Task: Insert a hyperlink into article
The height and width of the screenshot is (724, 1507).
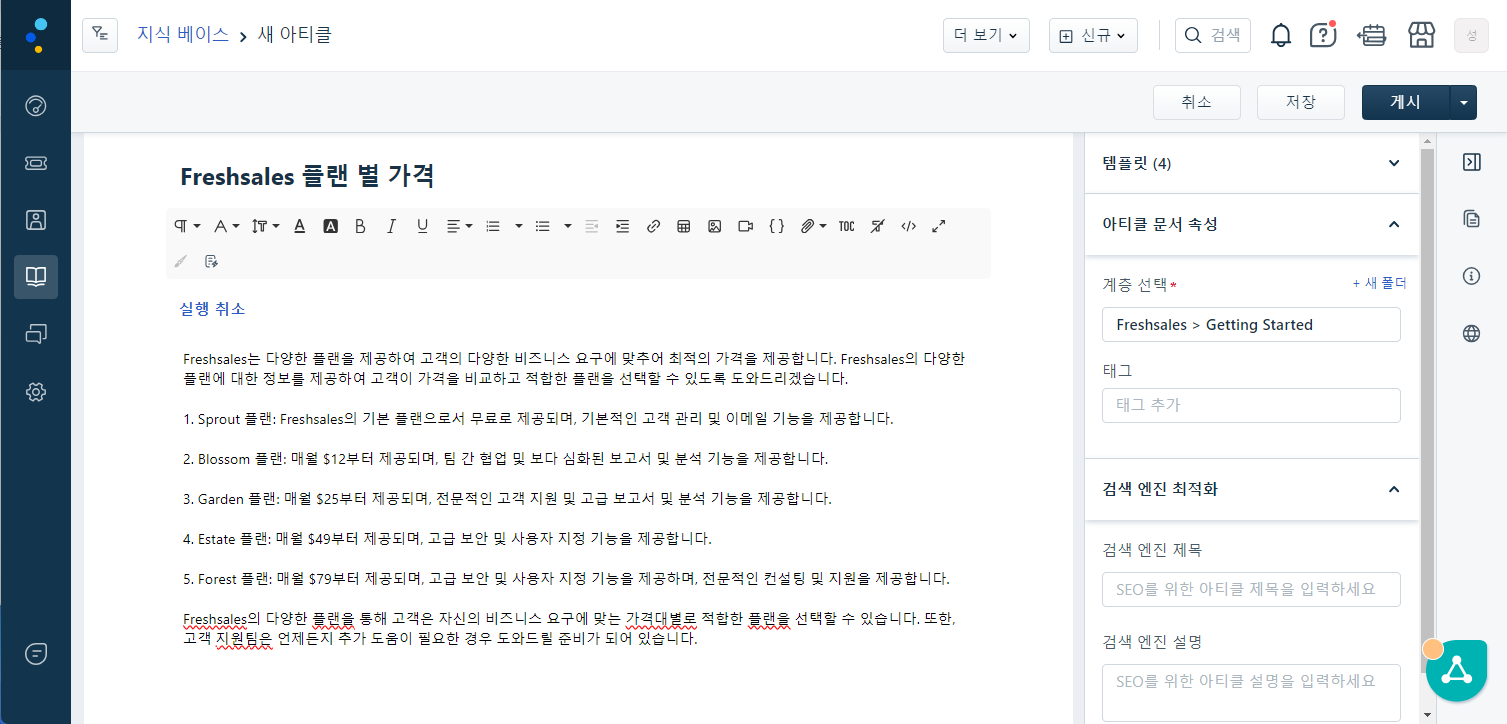Action: pos(653,226)
